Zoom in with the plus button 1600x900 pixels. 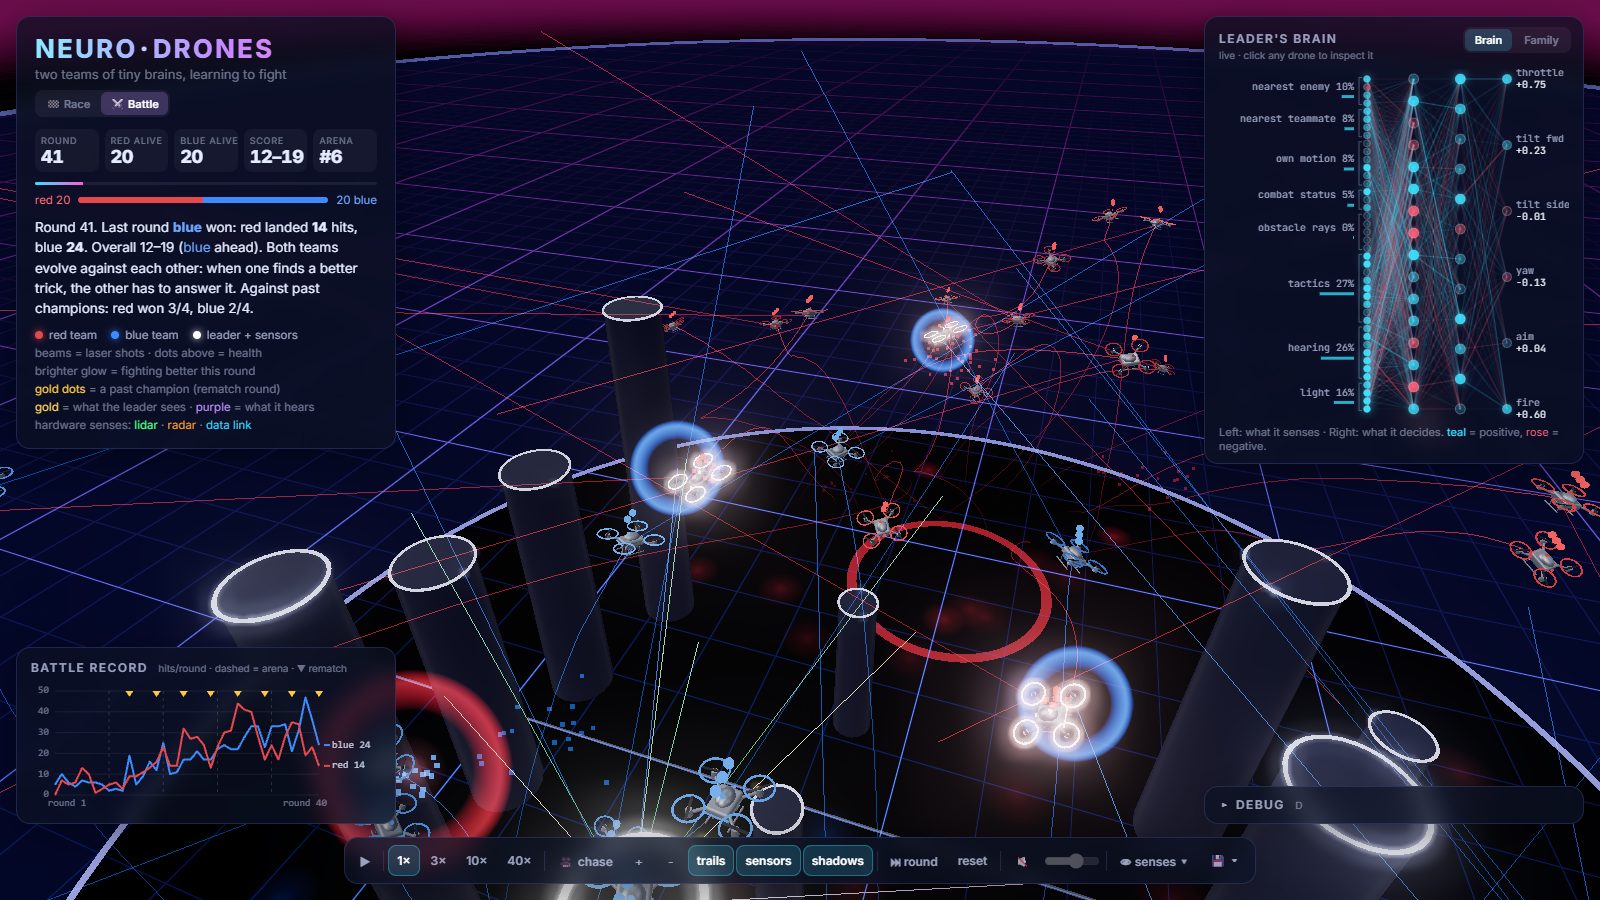click(639, 862)
